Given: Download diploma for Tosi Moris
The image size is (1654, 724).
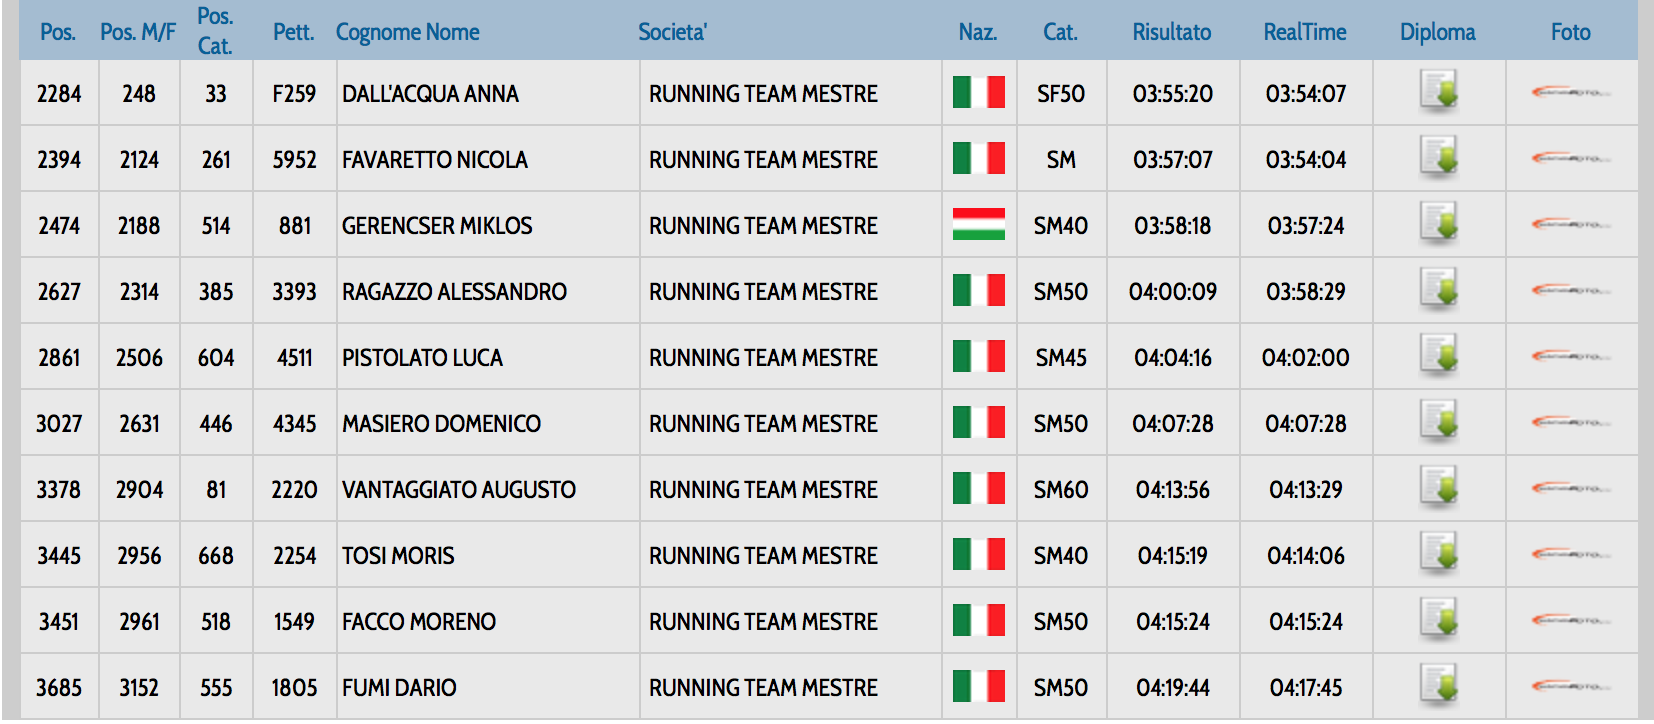Looking at the screenshot, I should pyautogui.click(x=1438, y=554).
